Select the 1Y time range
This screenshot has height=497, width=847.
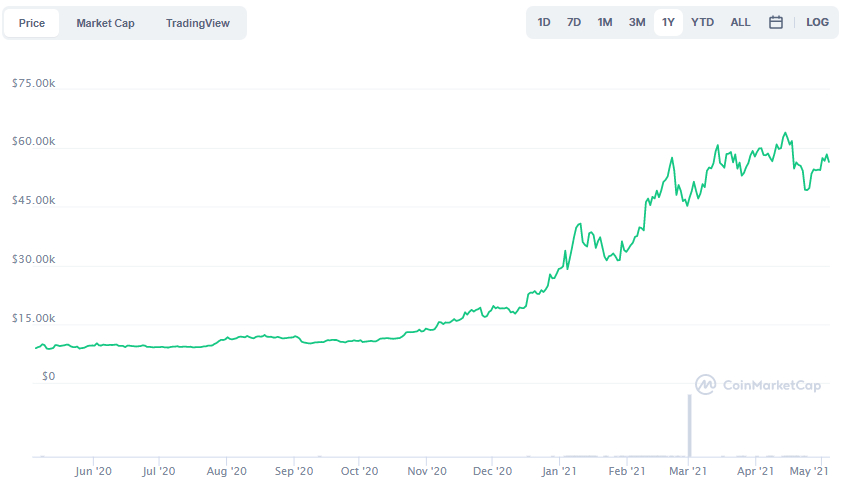coord(668,22)
